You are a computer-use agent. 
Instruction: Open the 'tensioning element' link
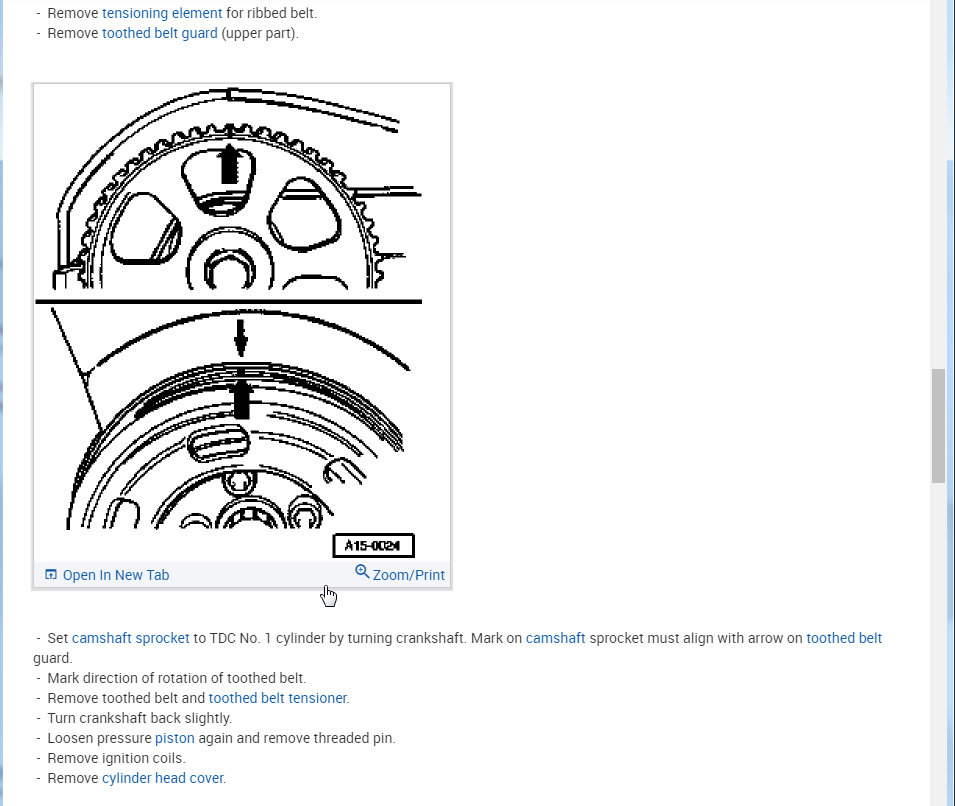[x=162, y=13]
